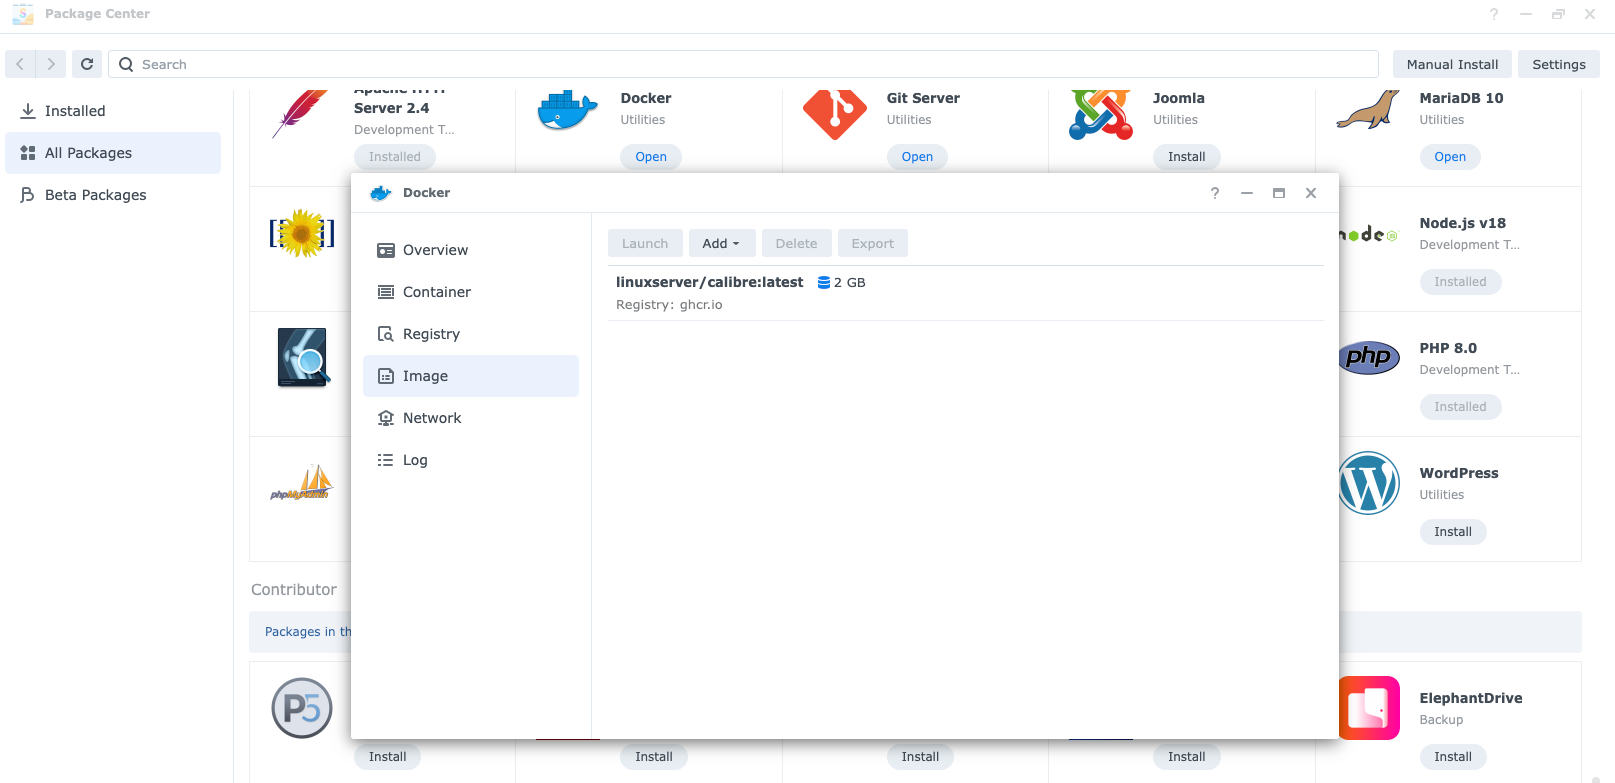The image size is (1615, 783).
Task: Click the Packages in th… contributor link
Action: pos(308,632)
